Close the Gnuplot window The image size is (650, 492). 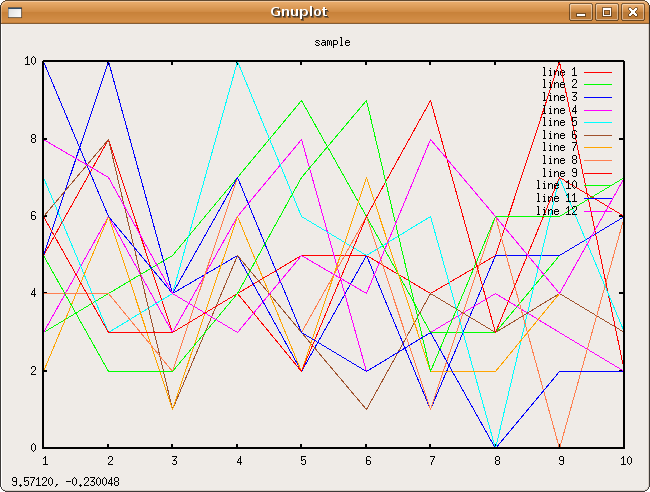631,13
